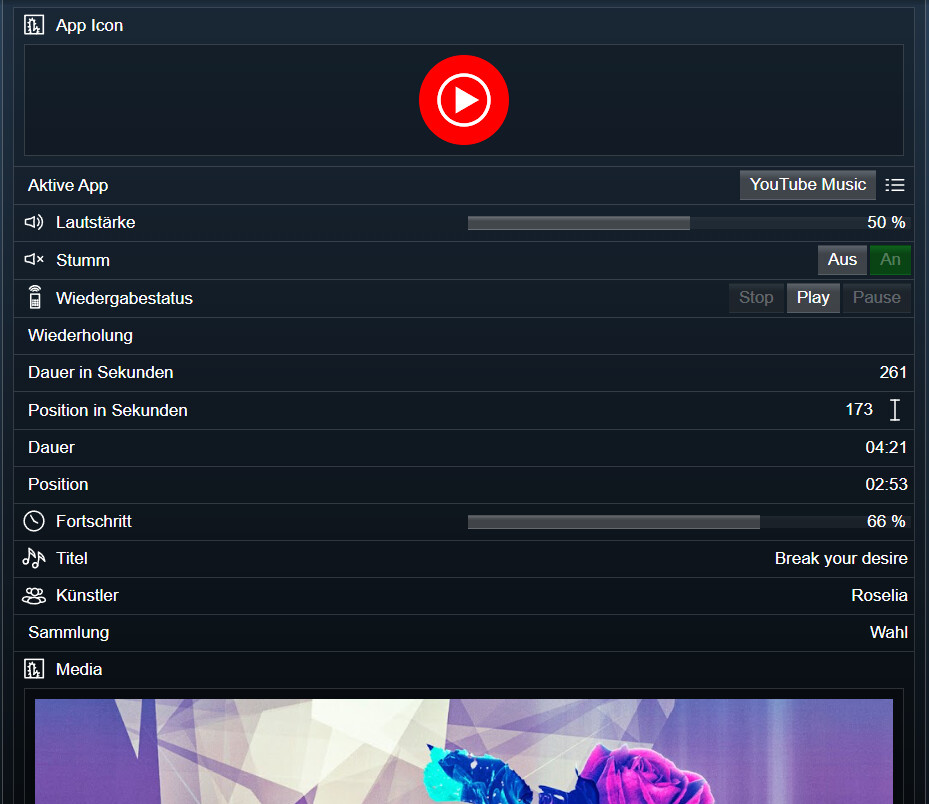Set Stumm to Aus

click(x=842, y=260)
